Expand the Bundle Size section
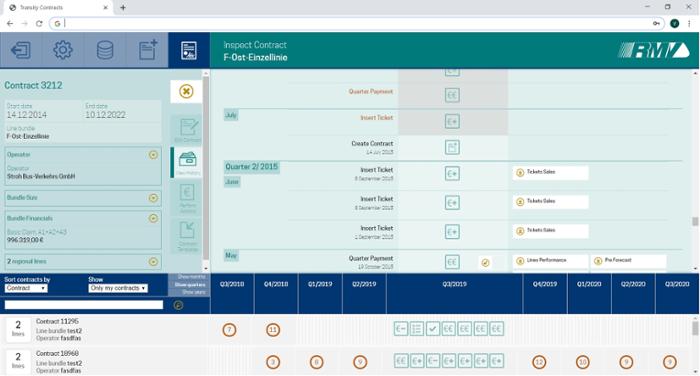This screenshot has height=376, width=700. coord(153,198)
